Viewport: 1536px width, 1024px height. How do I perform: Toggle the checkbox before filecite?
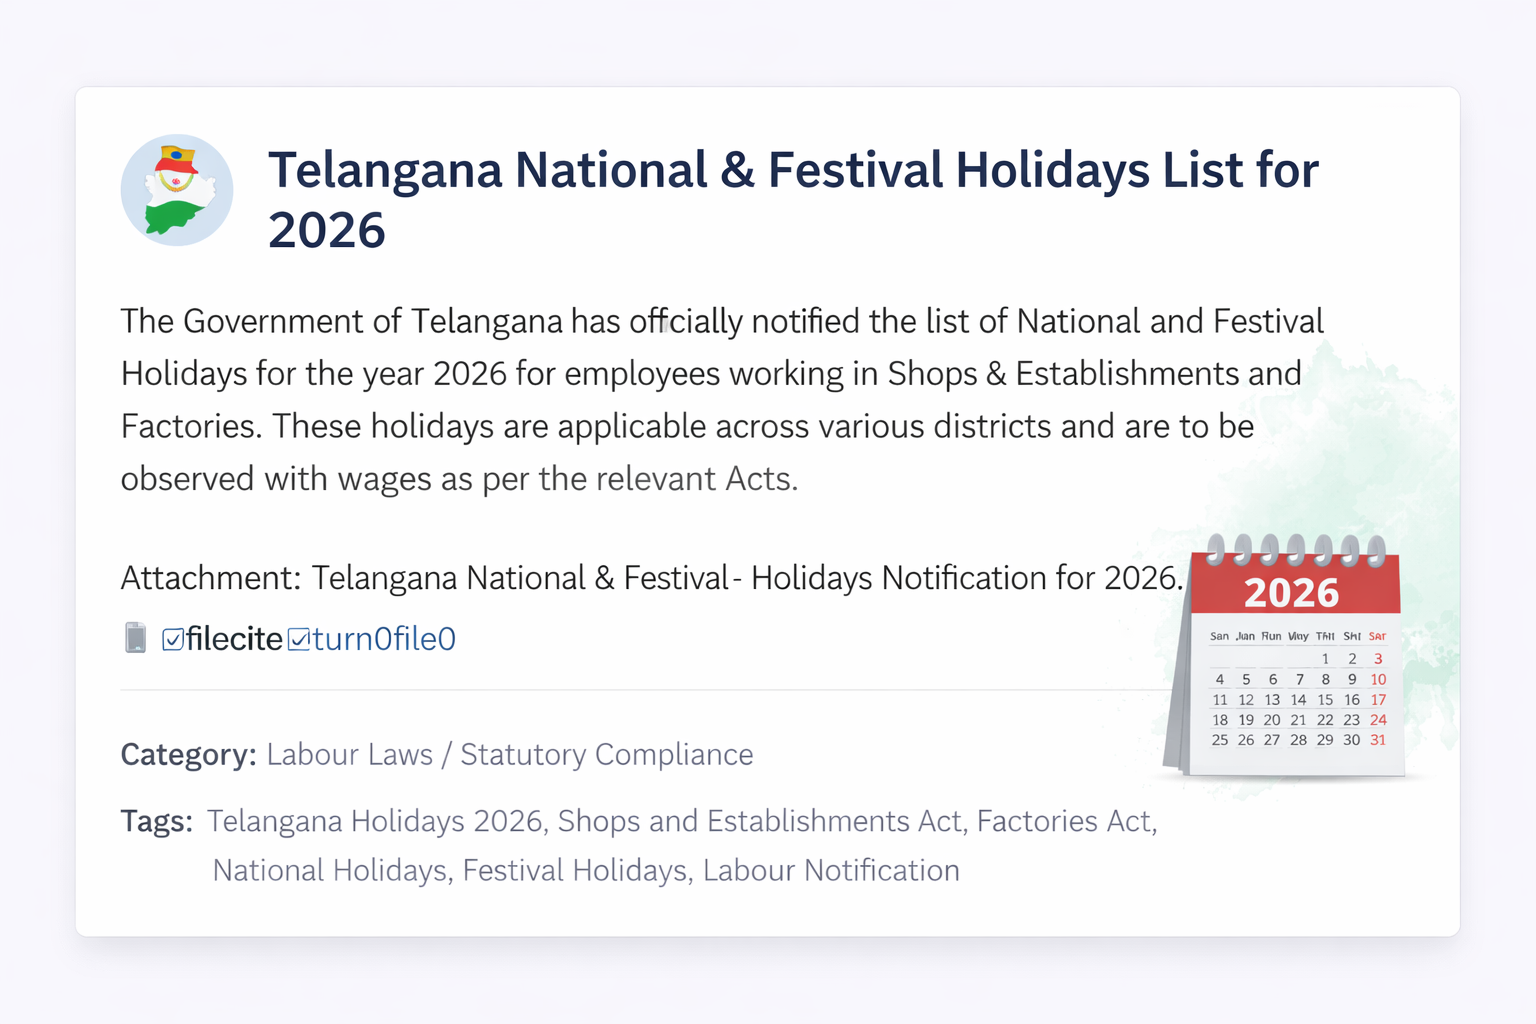pyautogui.click(x=173, y=639)
